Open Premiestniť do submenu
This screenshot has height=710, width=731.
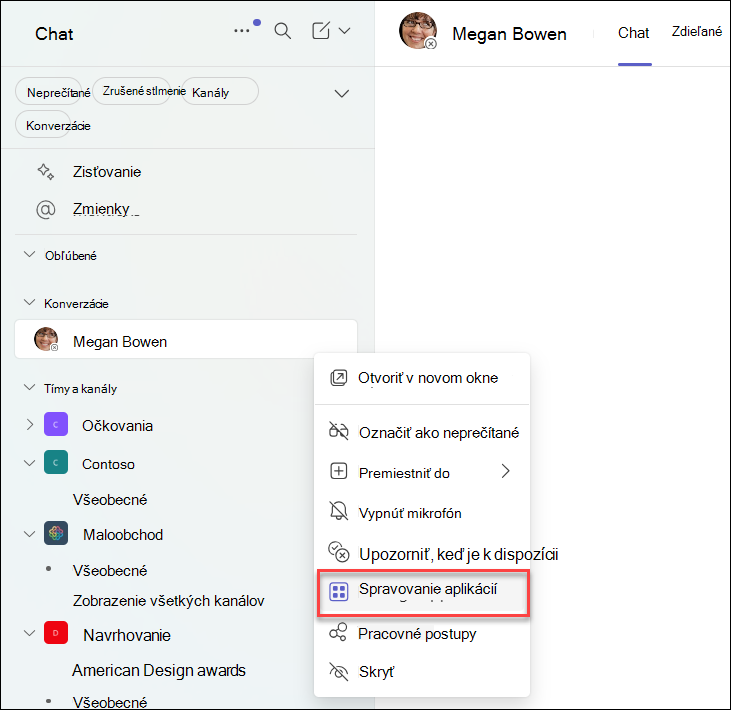pyautogui.click(x=422, y=472)
